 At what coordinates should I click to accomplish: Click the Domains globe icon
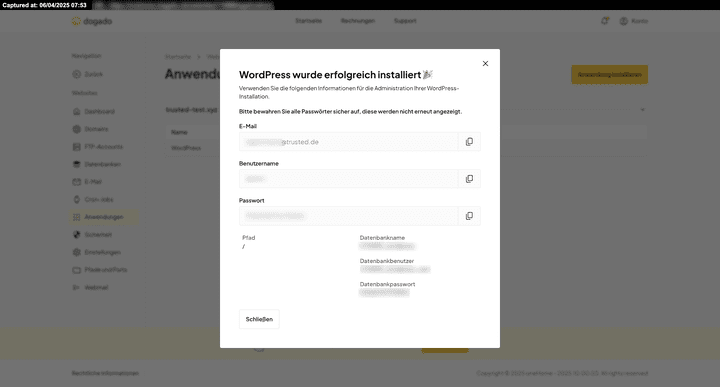point(77,129)
